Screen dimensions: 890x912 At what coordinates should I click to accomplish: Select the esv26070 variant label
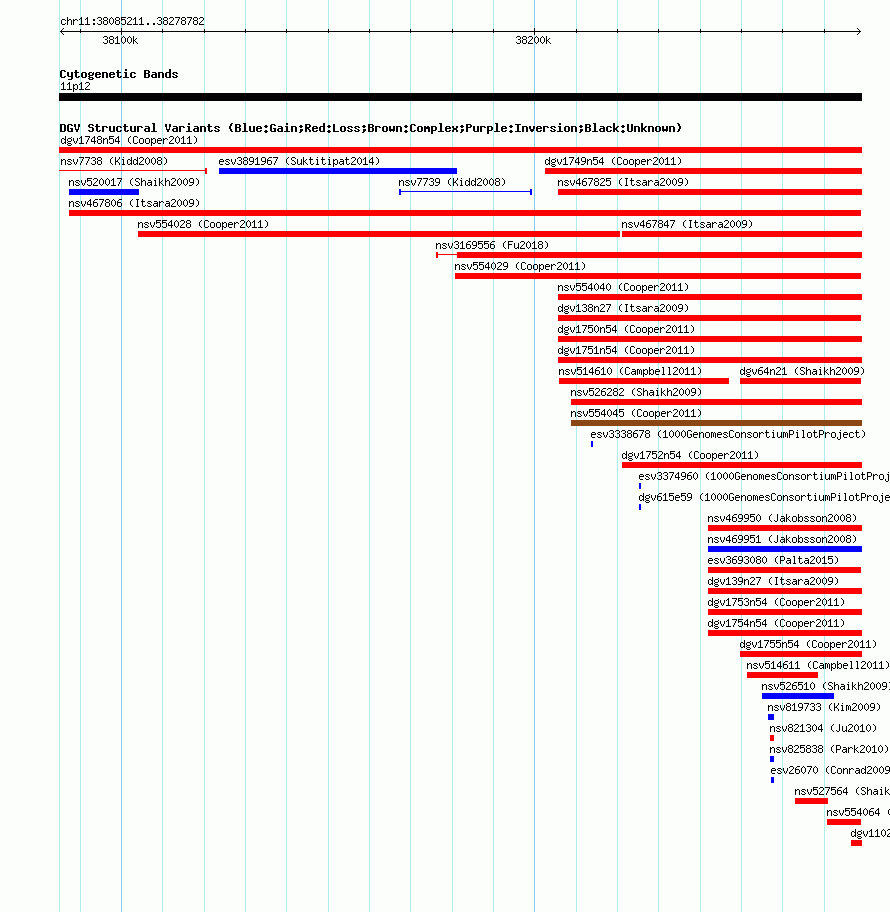[830, 770]
